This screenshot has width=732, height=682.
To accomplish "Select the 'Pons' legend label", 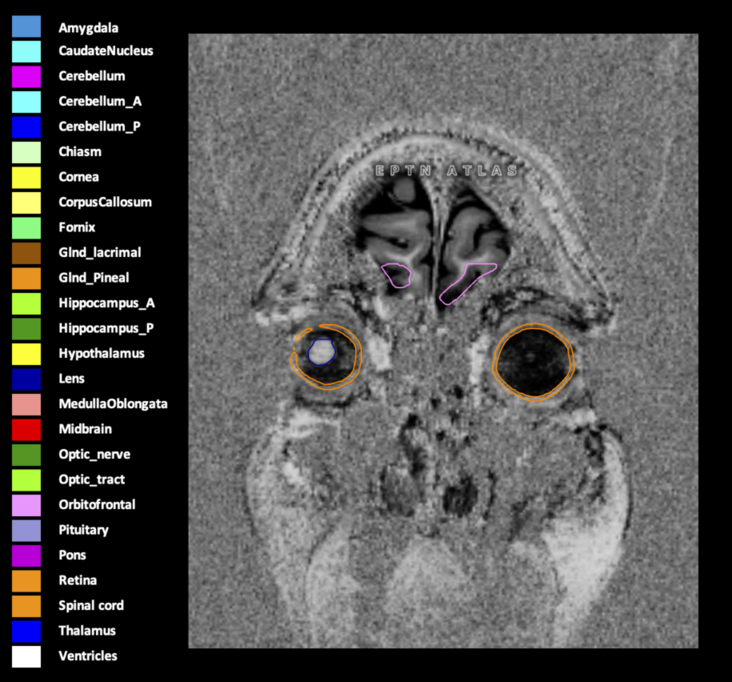I will coord(72,555).
